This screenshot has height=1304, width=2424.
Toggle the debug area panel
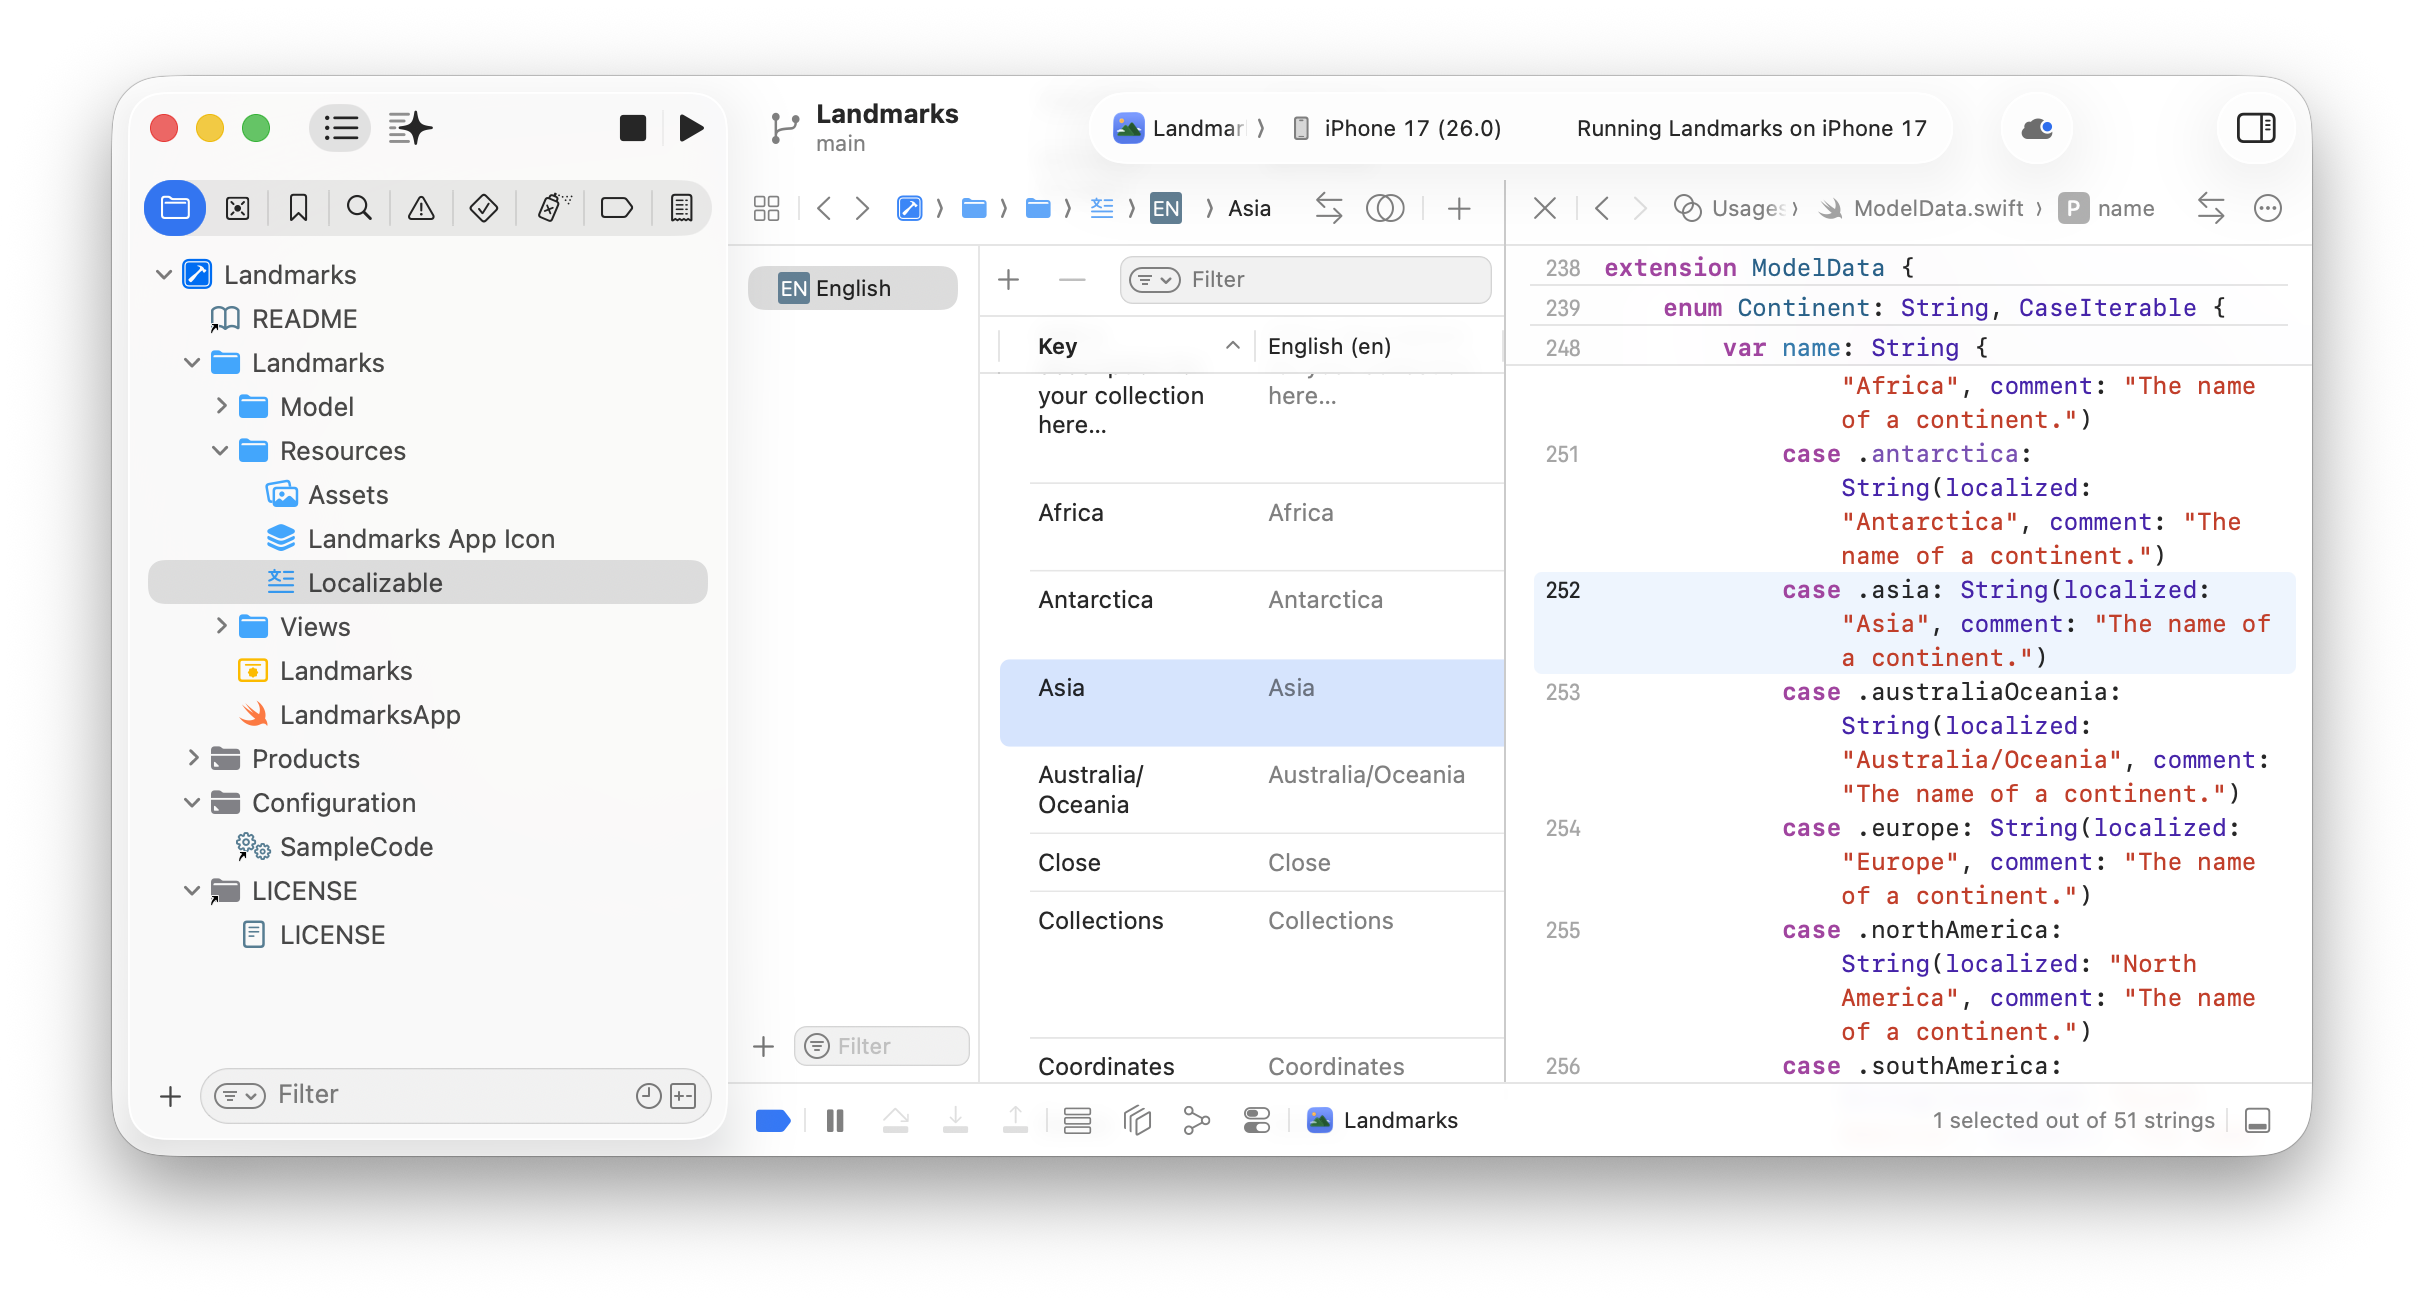(2258, 1121)
